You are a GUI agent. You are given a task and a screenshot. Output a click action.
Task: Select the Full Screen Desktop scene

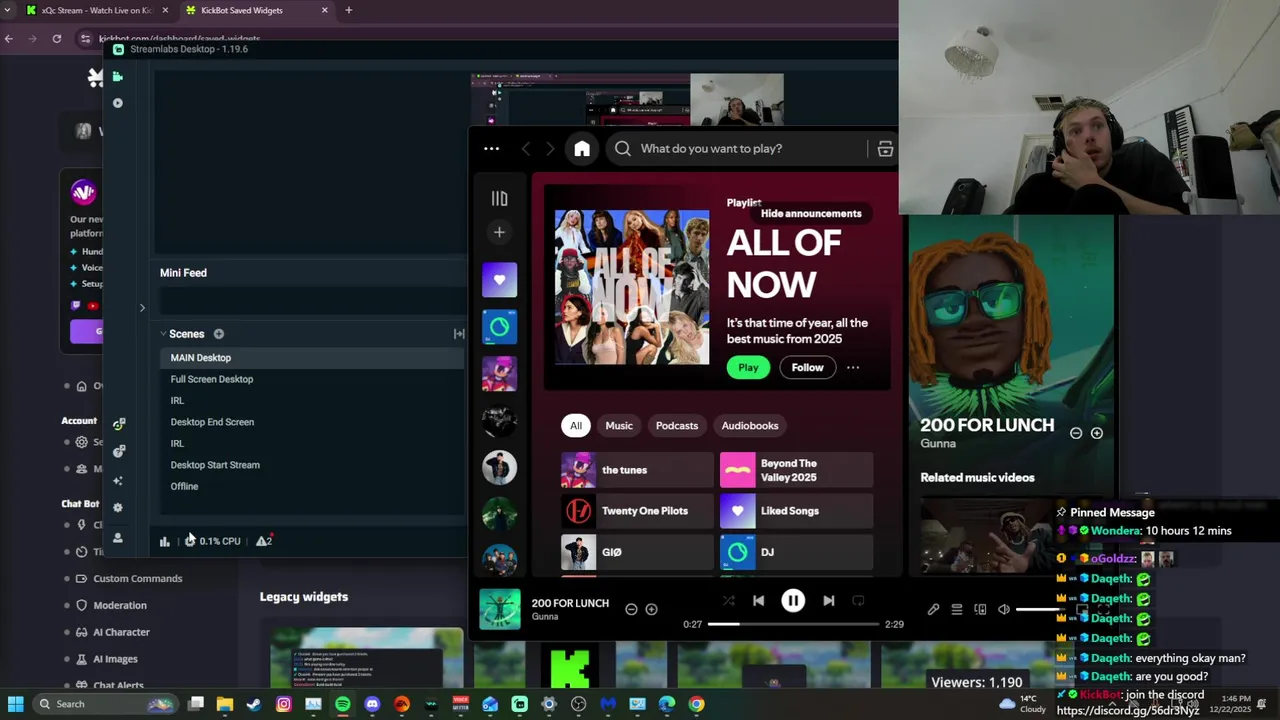311,379
